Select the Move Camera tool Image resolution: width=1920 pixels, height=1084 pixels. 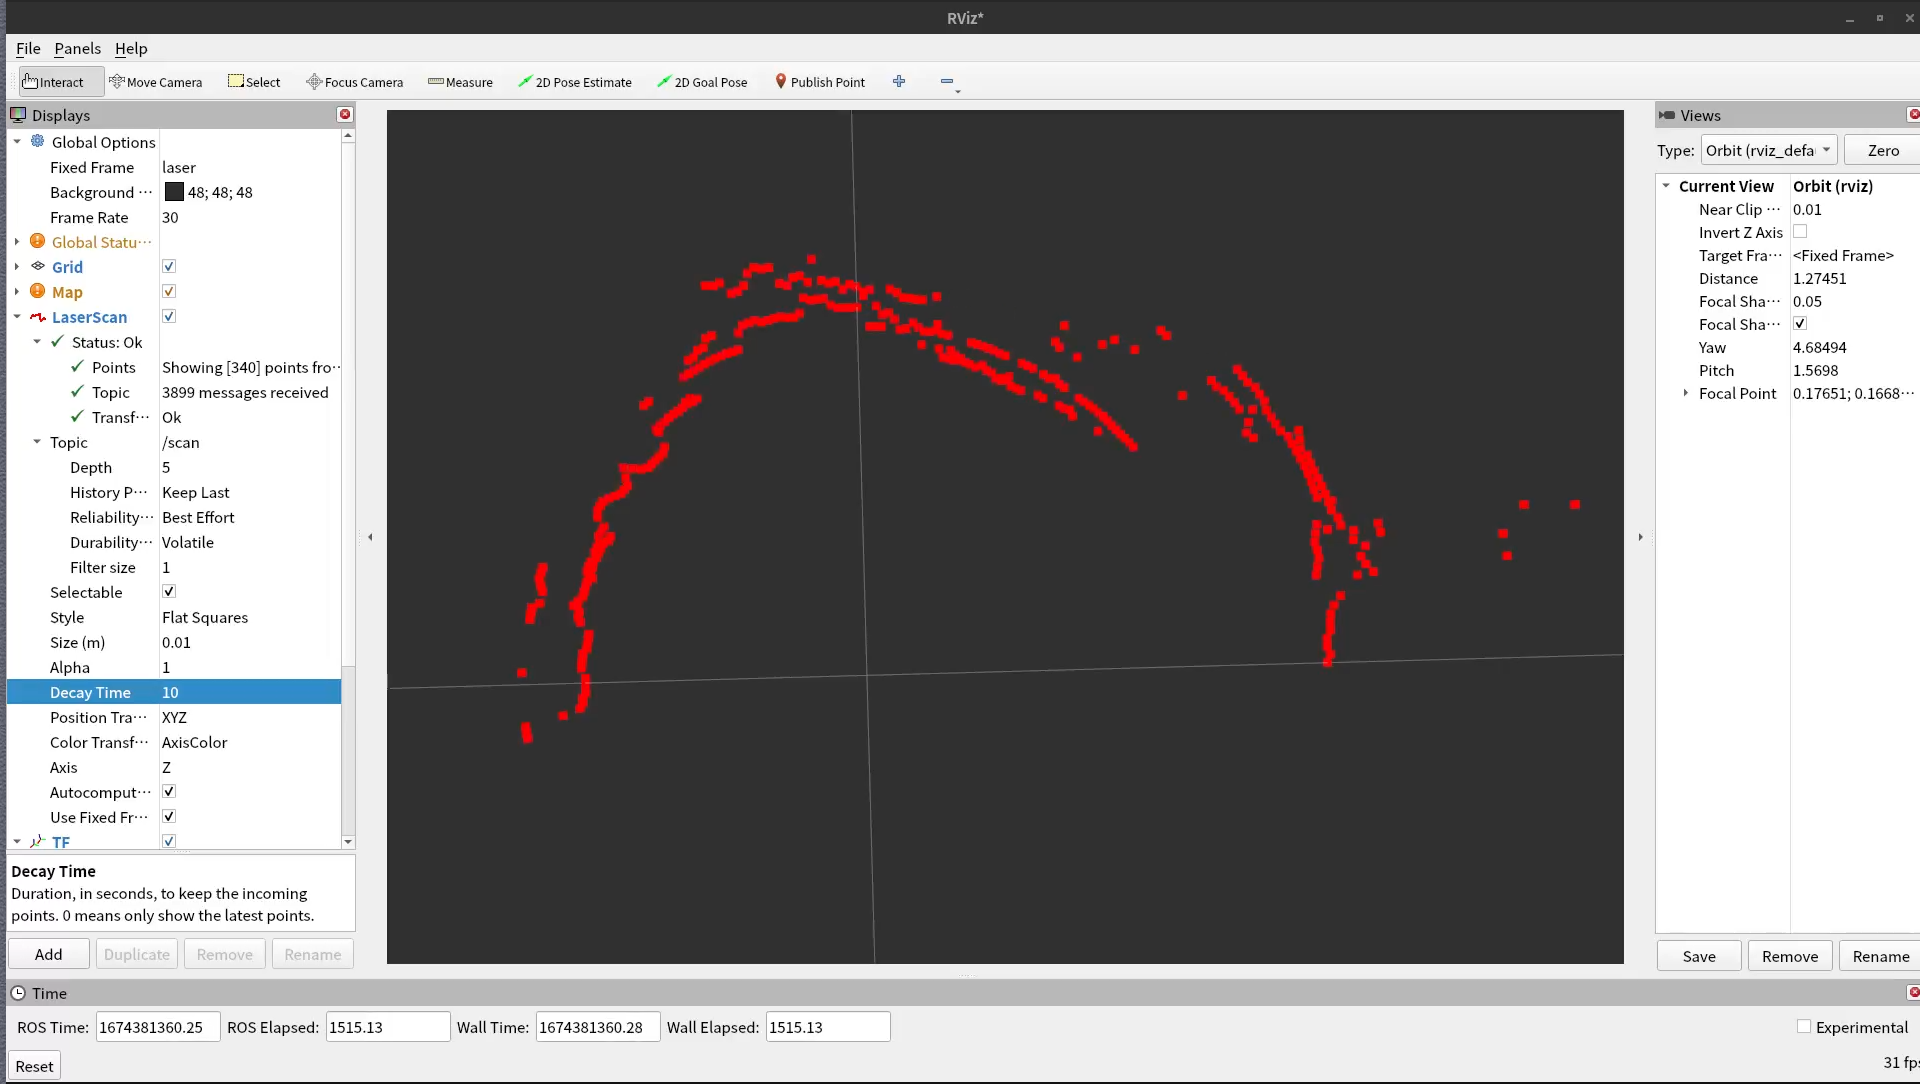(x=156, y=82)
